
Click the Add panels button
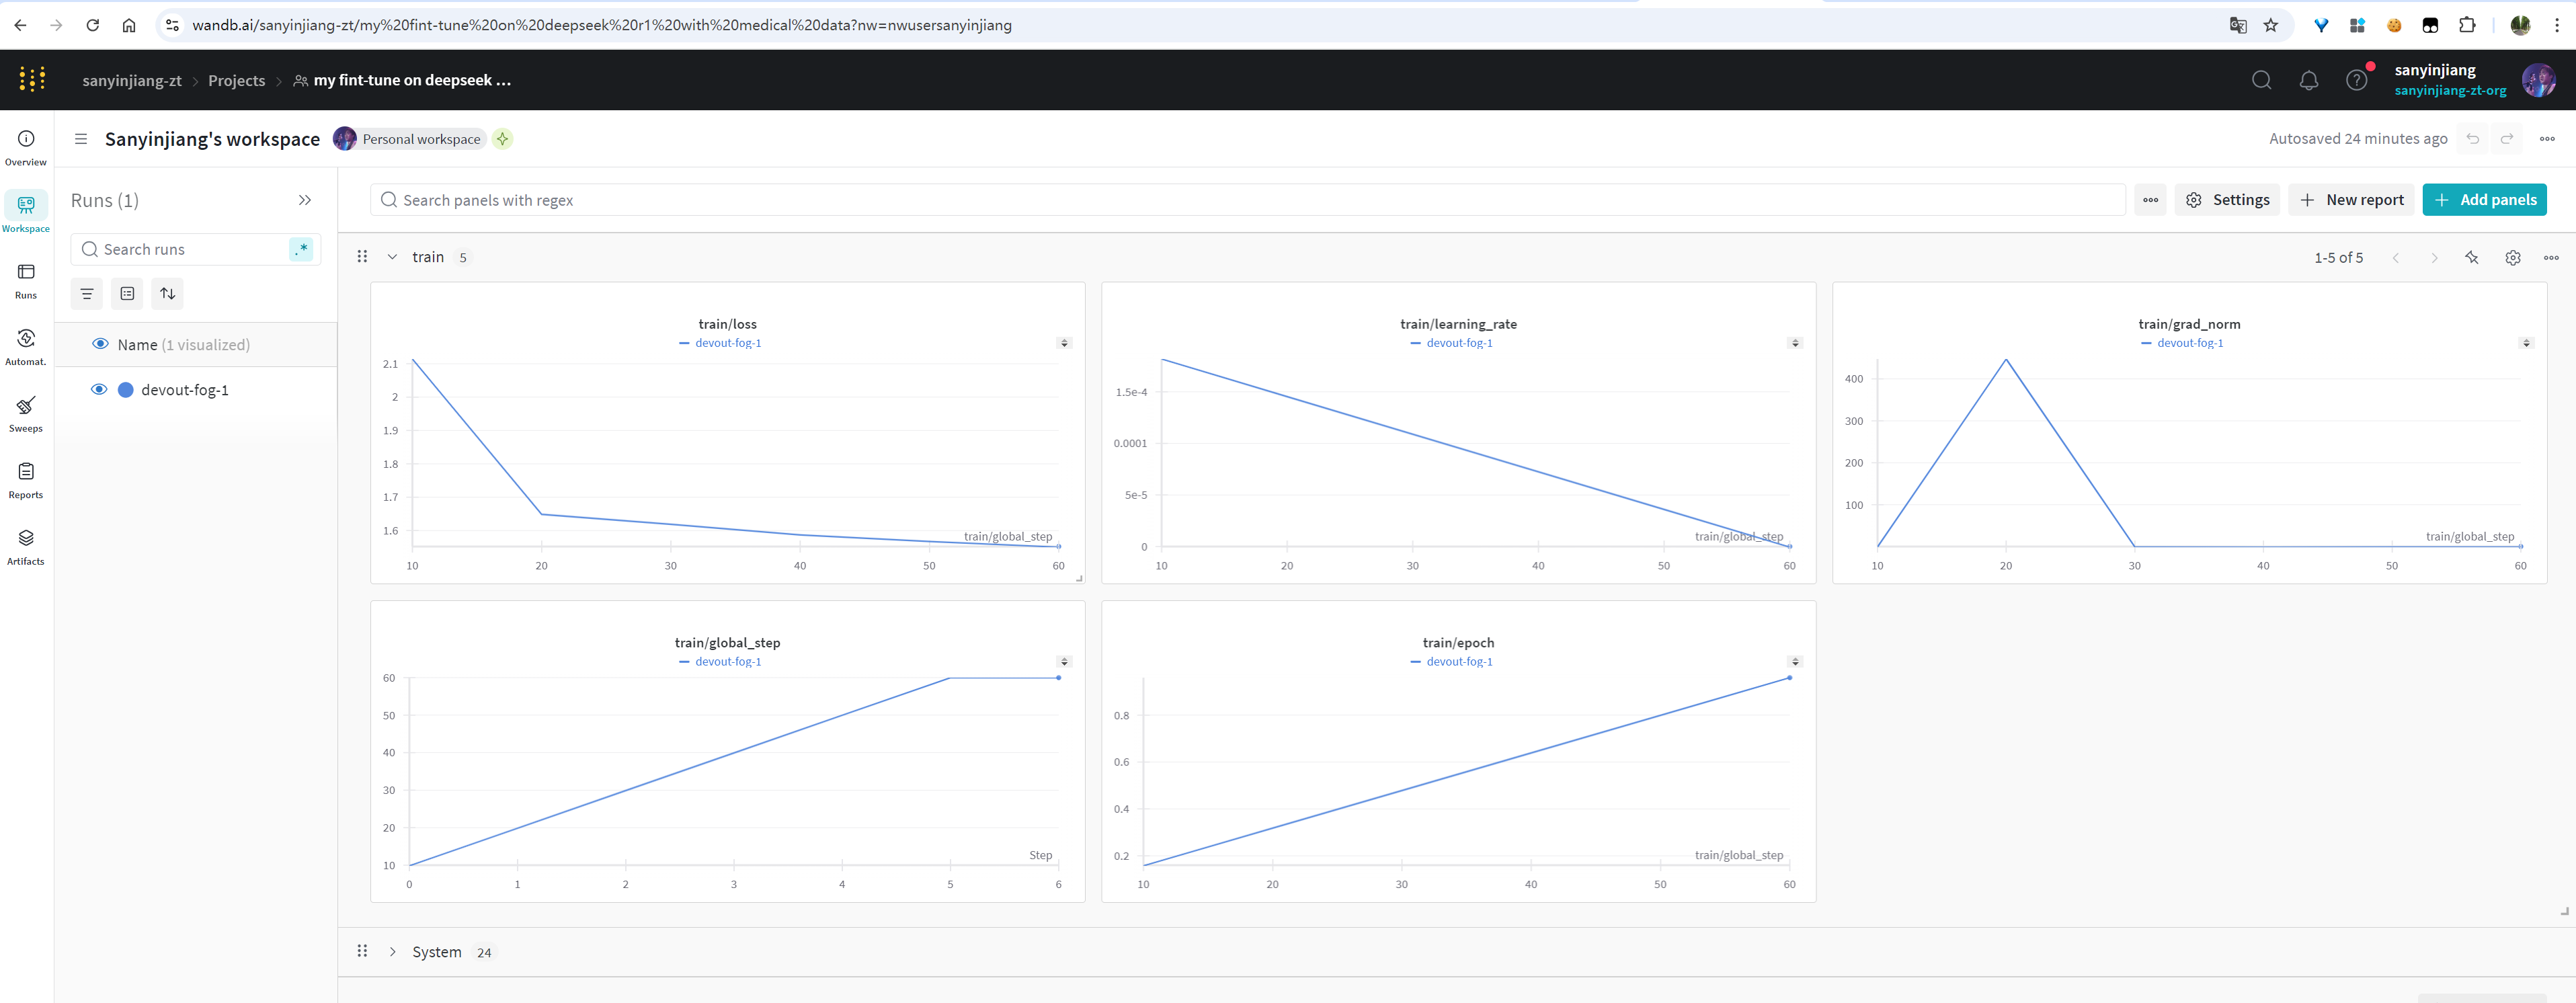click(2484, 200)
